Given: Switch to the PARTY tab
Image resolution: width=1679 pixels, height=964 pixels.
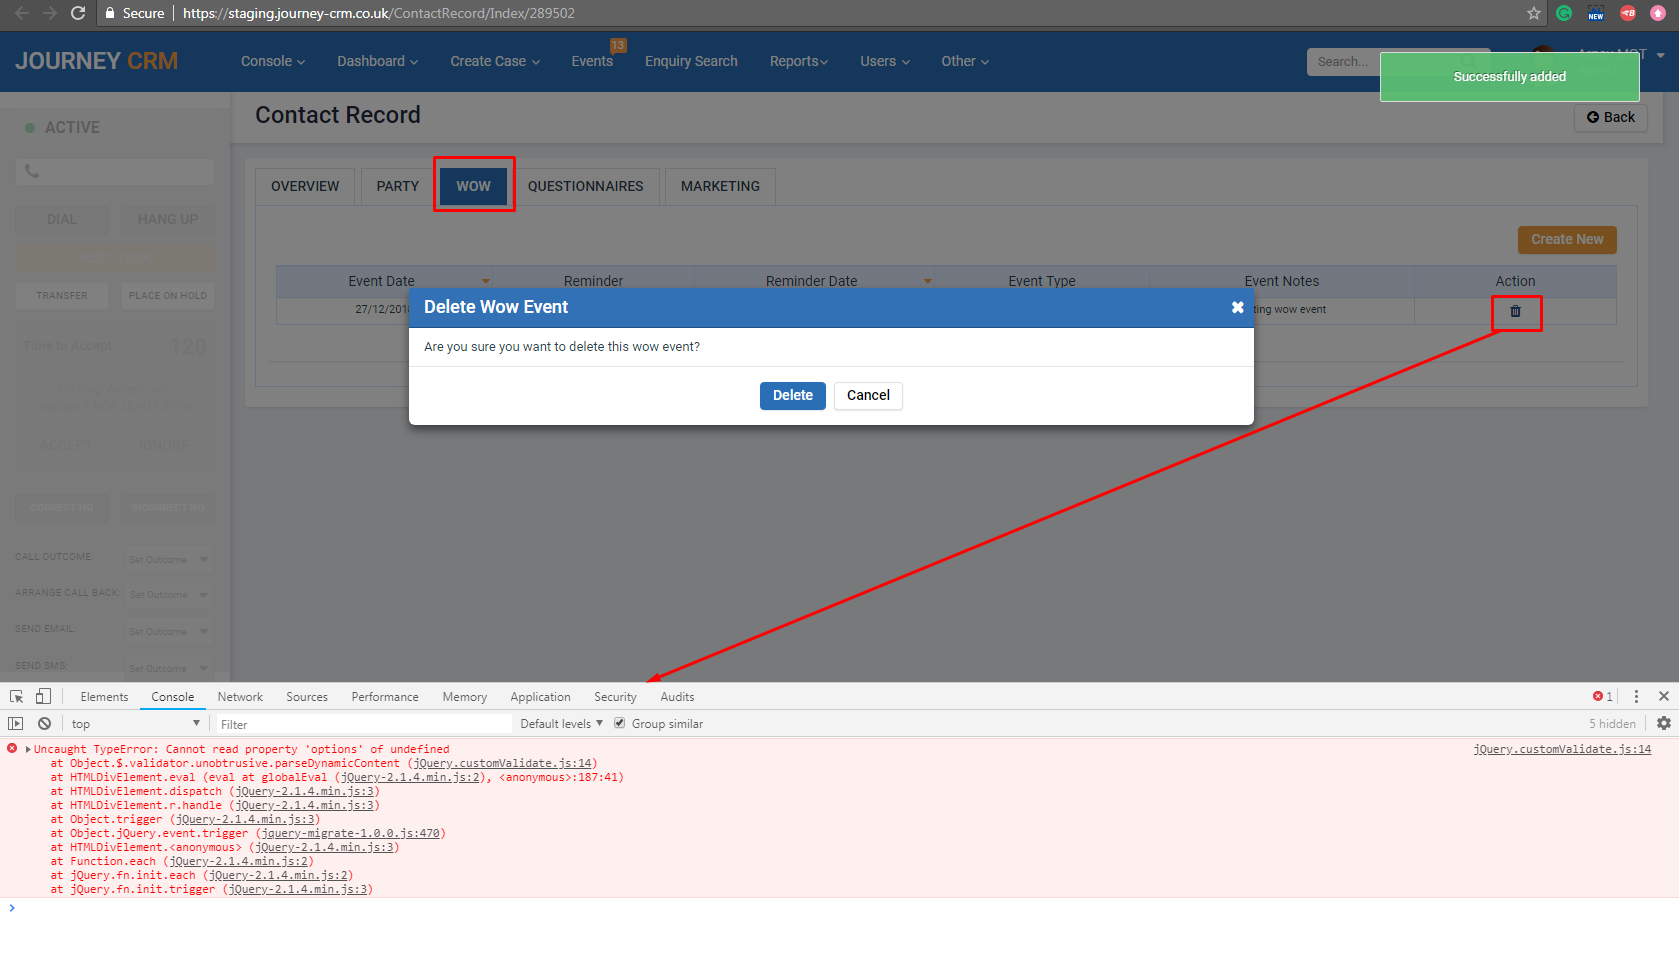Looking at the screenshot, I should tap(398, 186).
